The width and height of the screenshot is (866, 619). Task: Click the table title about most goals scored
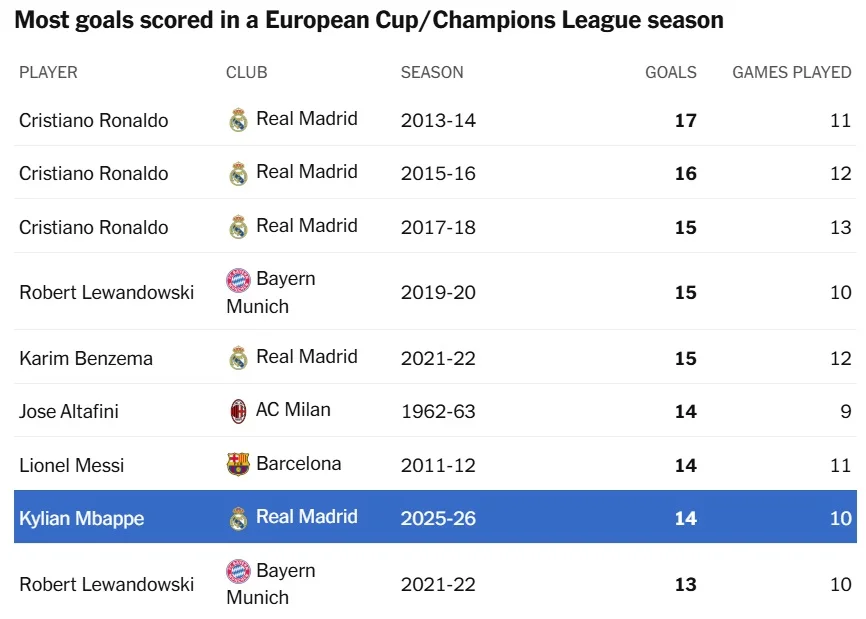(x=369, y=20)
